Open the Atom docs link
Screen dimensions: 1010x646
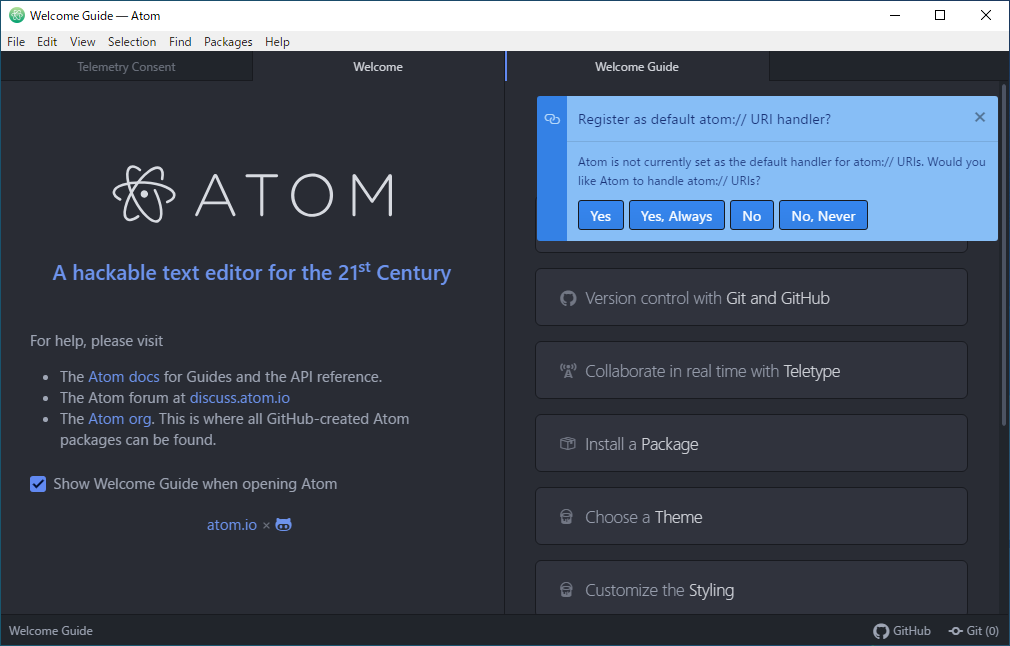[x=124, y=377]
